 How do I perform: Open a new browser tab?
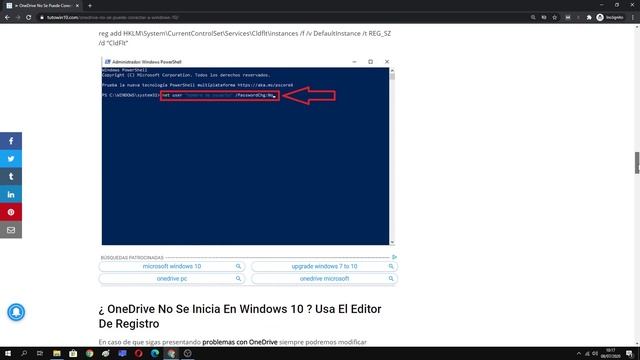[x=90, y=6]
